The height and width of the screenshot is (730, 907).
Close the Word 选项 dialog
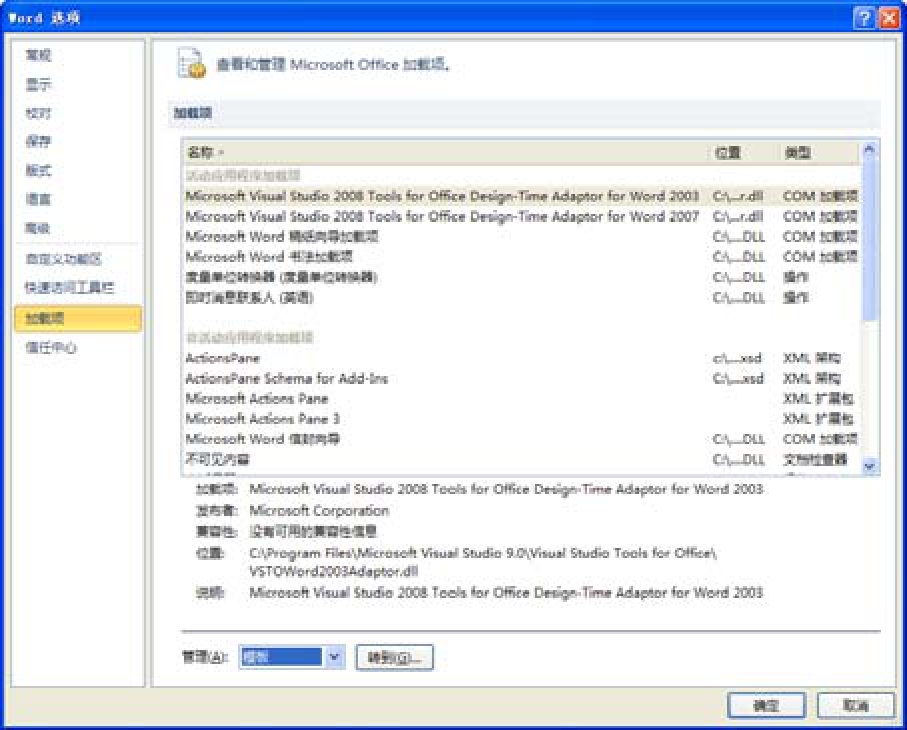(889, 19)
